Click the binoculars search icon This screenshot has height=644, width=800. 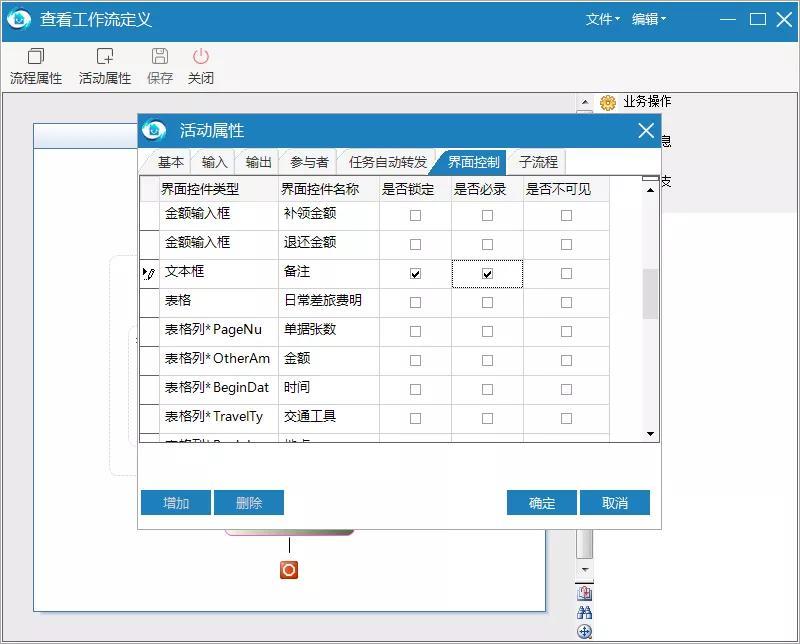click(585, 612)
